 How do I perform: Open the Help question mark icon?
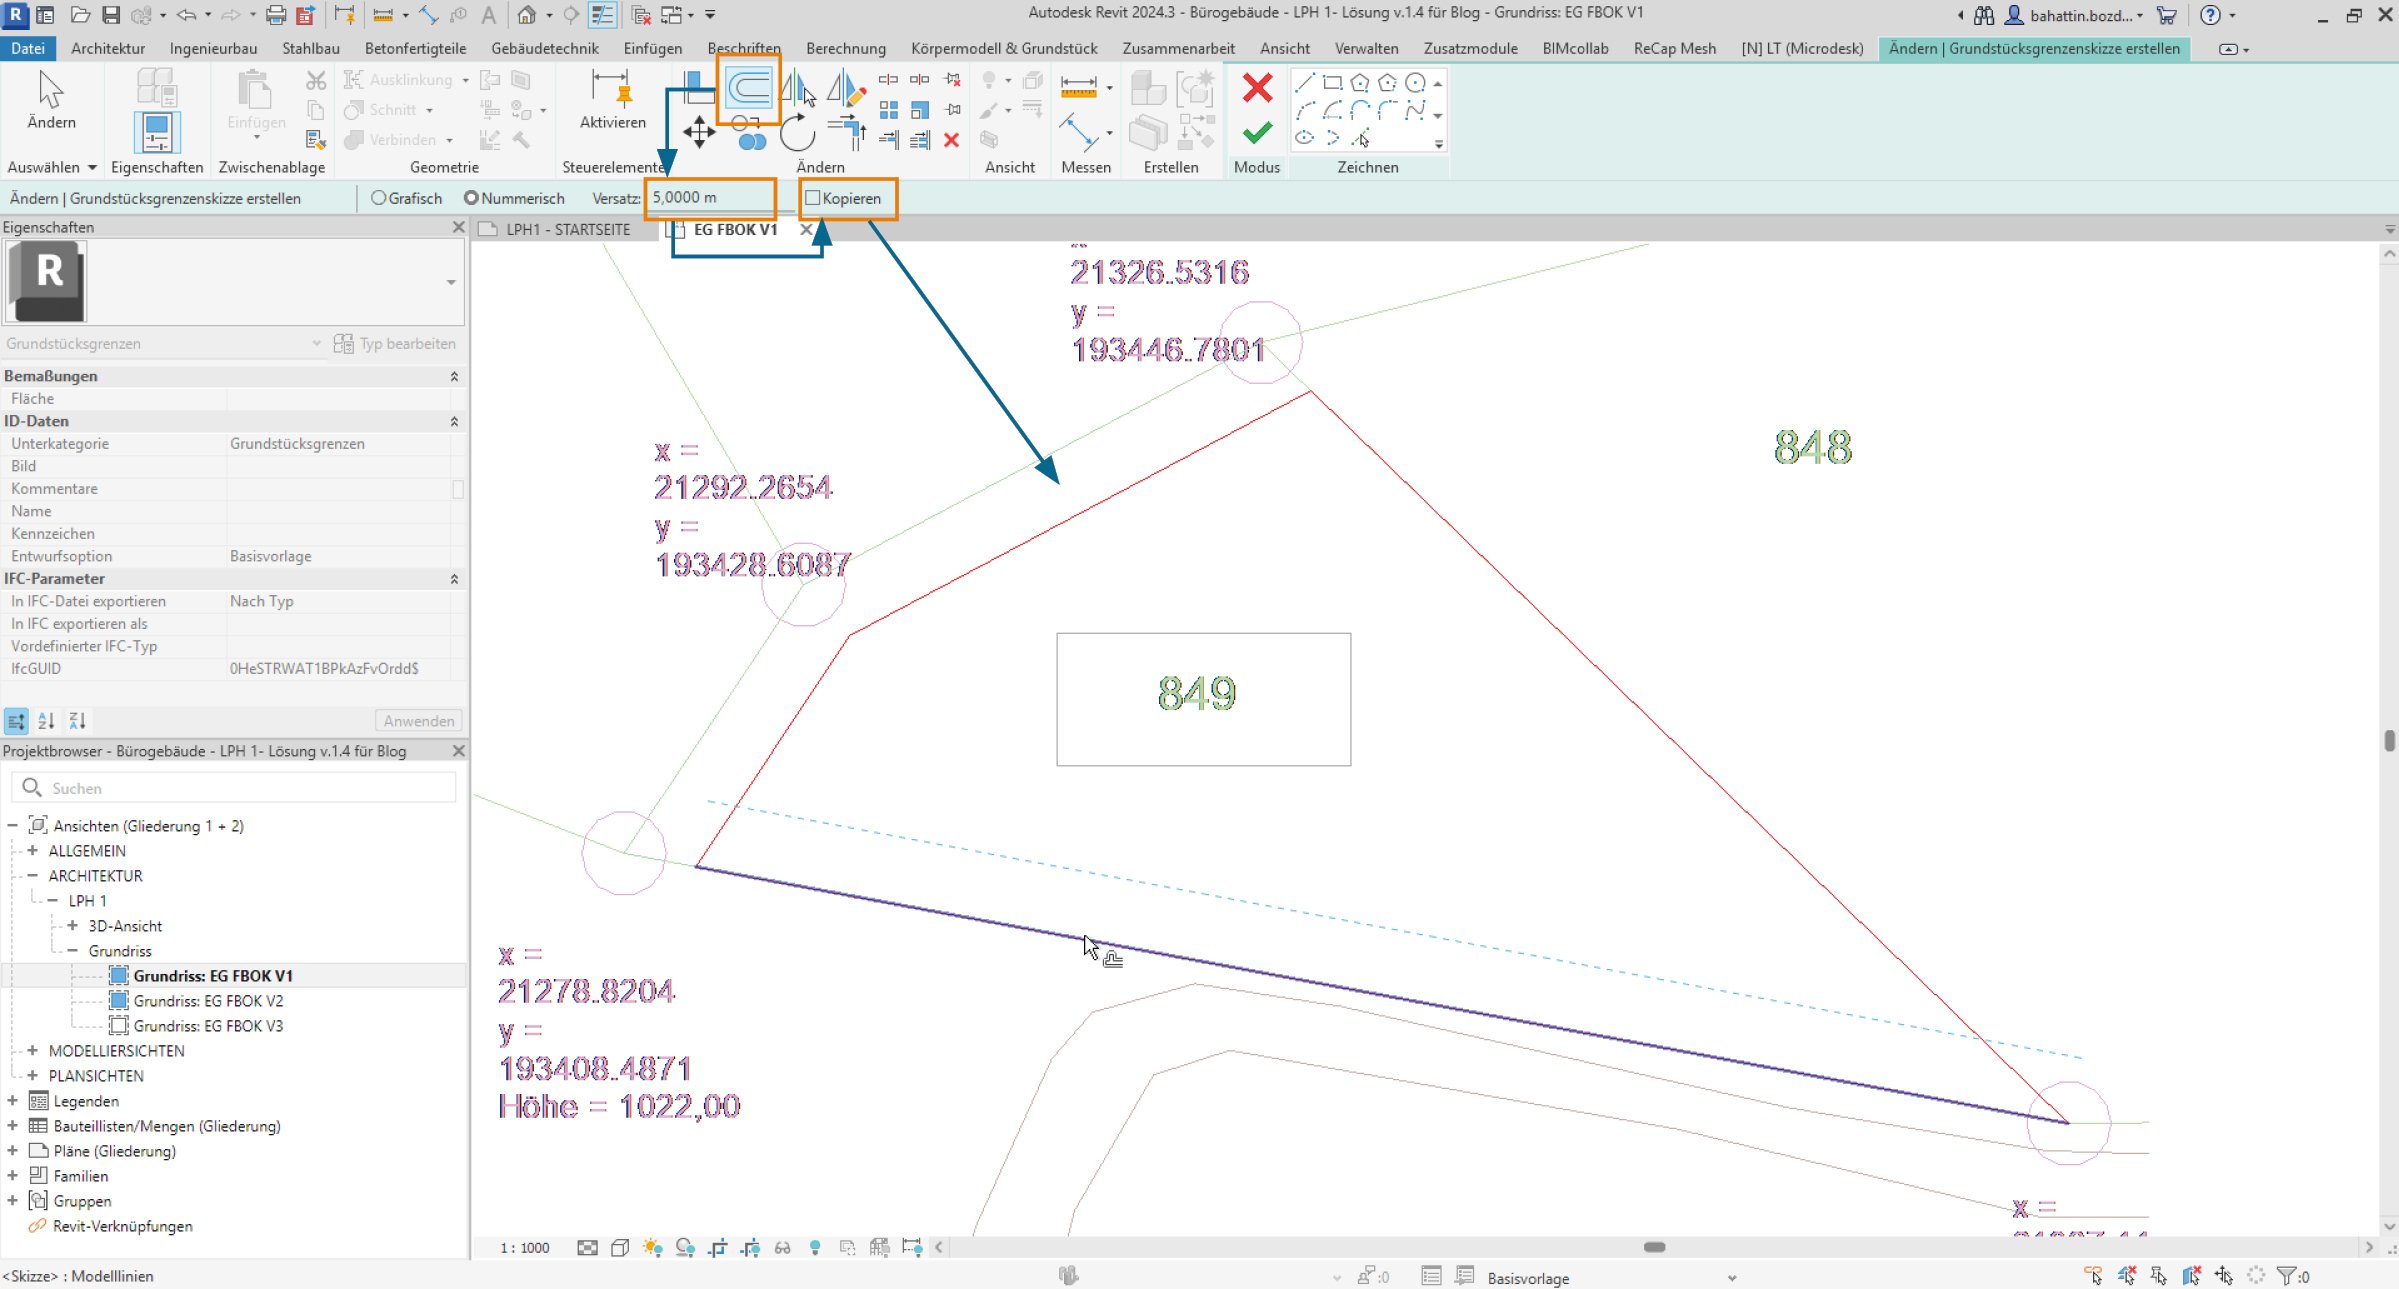click(x=2210, y=15)
